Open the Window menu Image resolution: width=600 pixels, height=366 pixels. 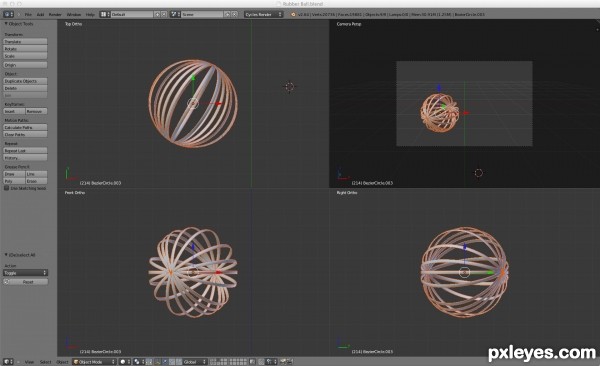(74, 15)
